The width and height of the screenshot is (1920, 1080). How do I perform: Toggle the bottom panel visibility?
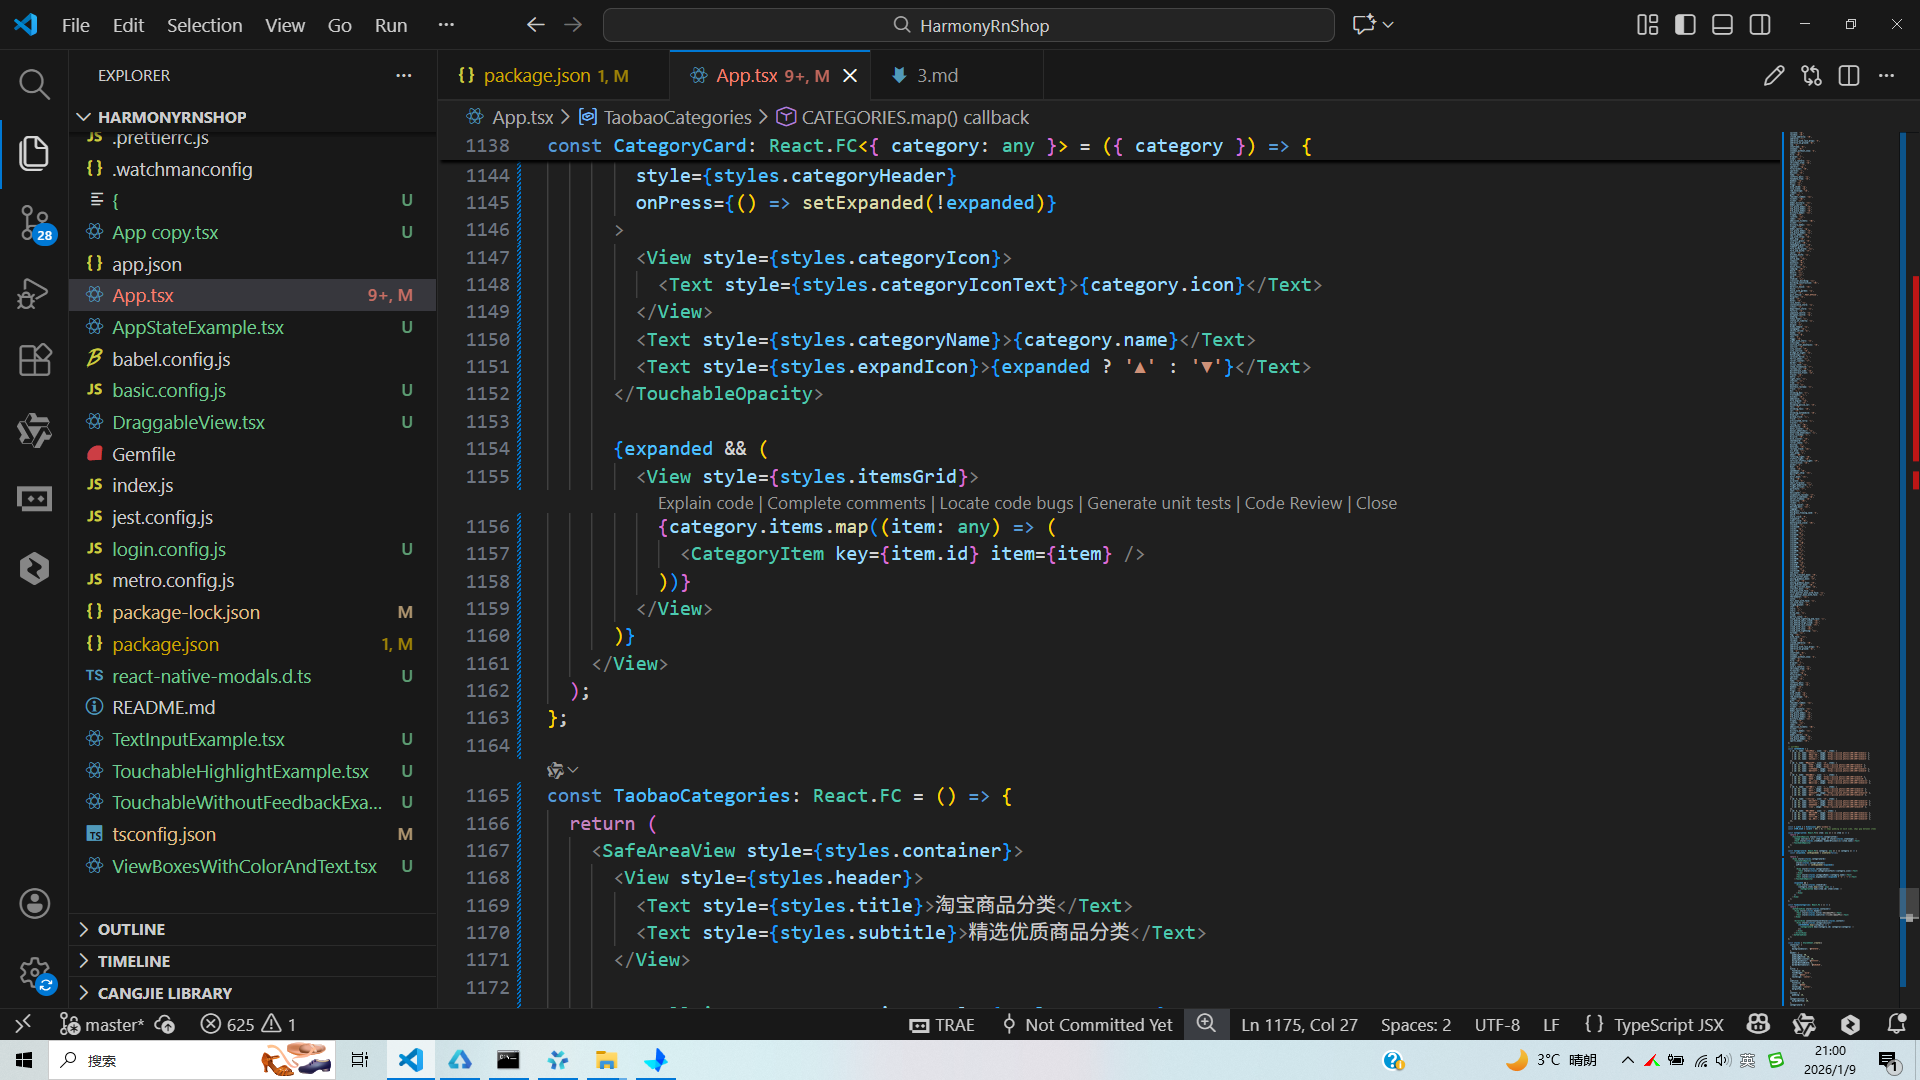pyautogui.click(x=1722, y=25)
